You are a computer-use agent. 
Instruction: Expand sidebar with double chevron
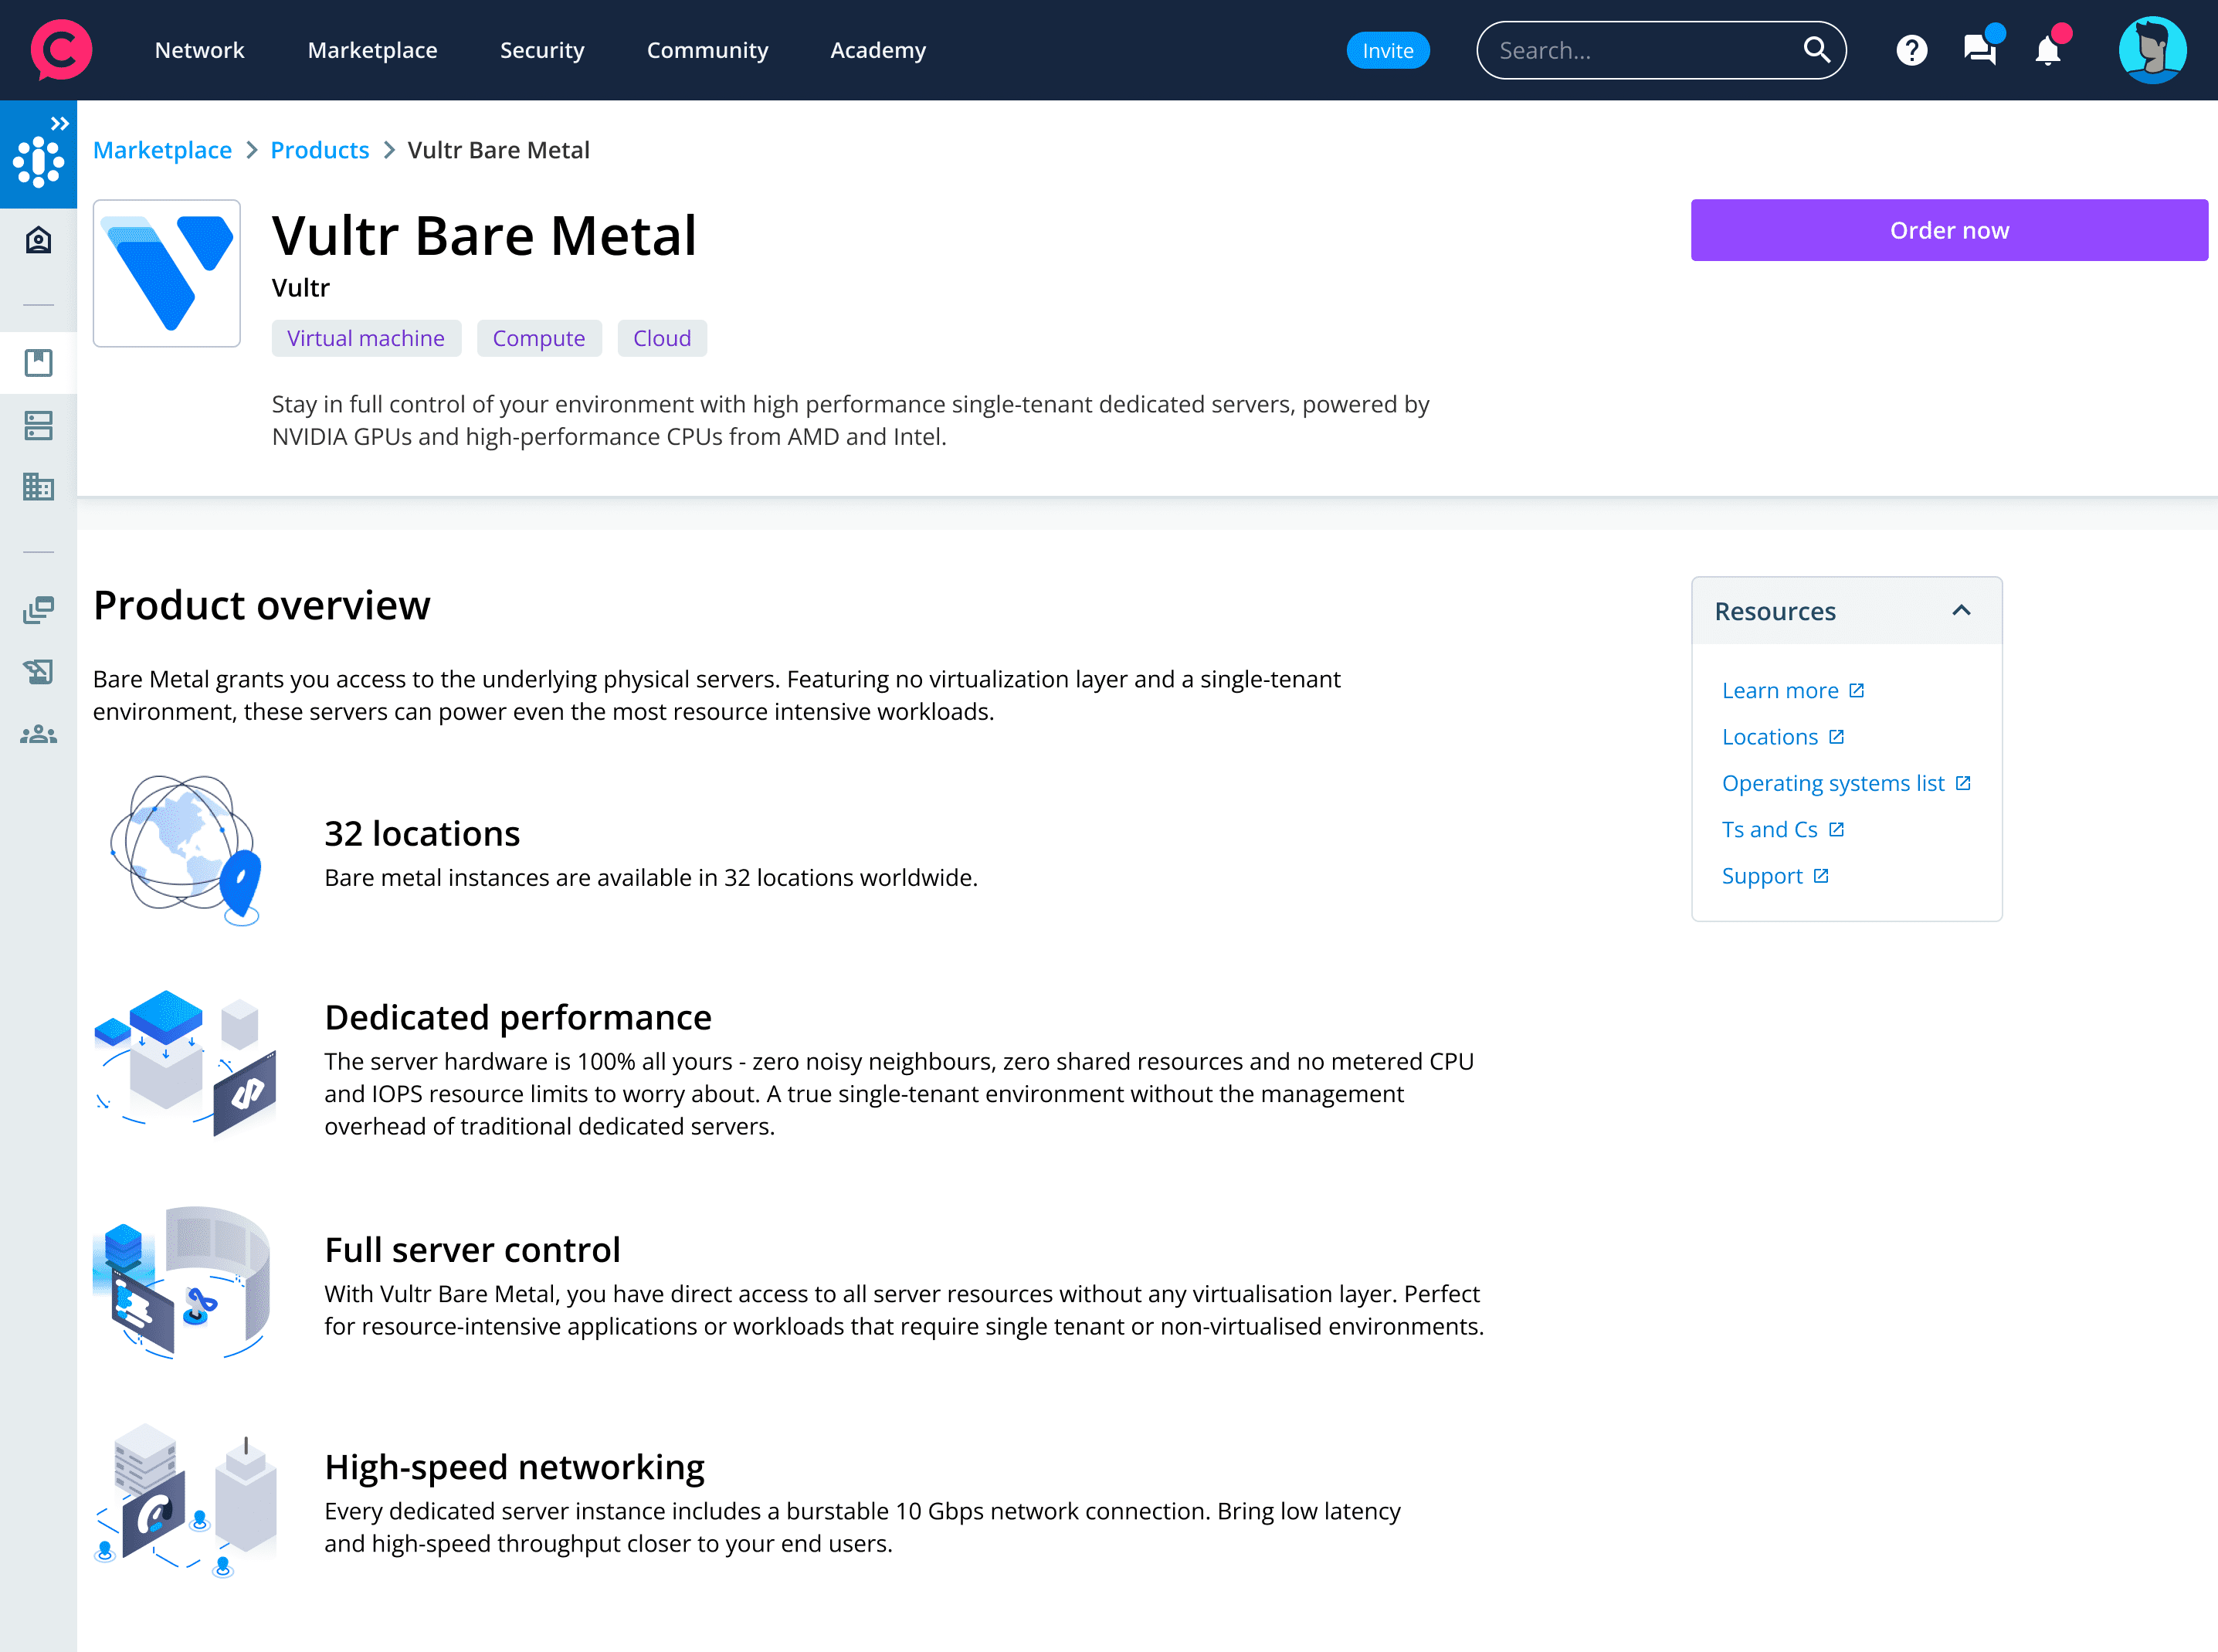point(60,124)
